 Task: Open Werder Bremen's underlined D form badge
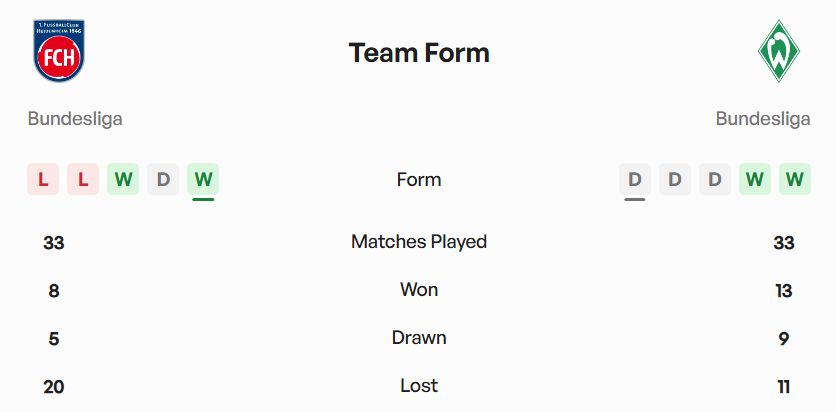pyautogui.click(x=635, y=180)
